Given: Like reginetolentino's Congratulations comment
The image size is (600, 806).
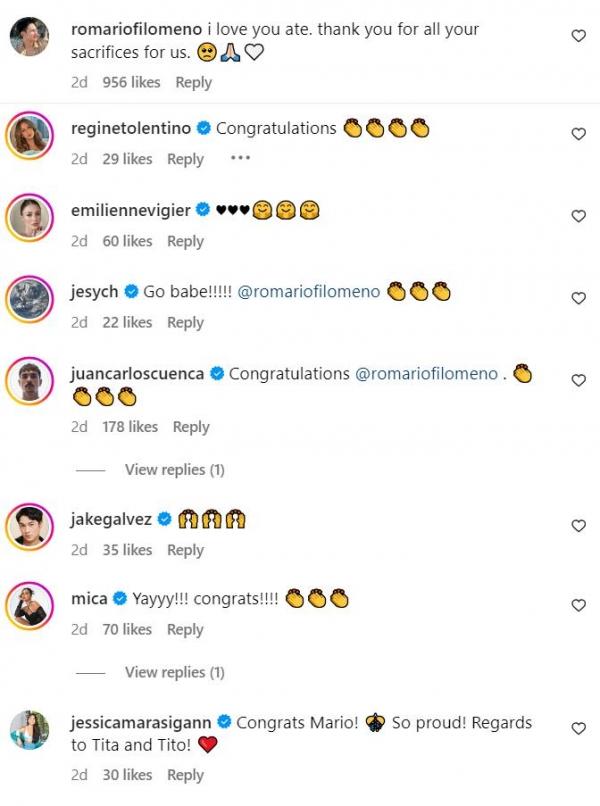Looking at the screenshot, I should (577, 134).
